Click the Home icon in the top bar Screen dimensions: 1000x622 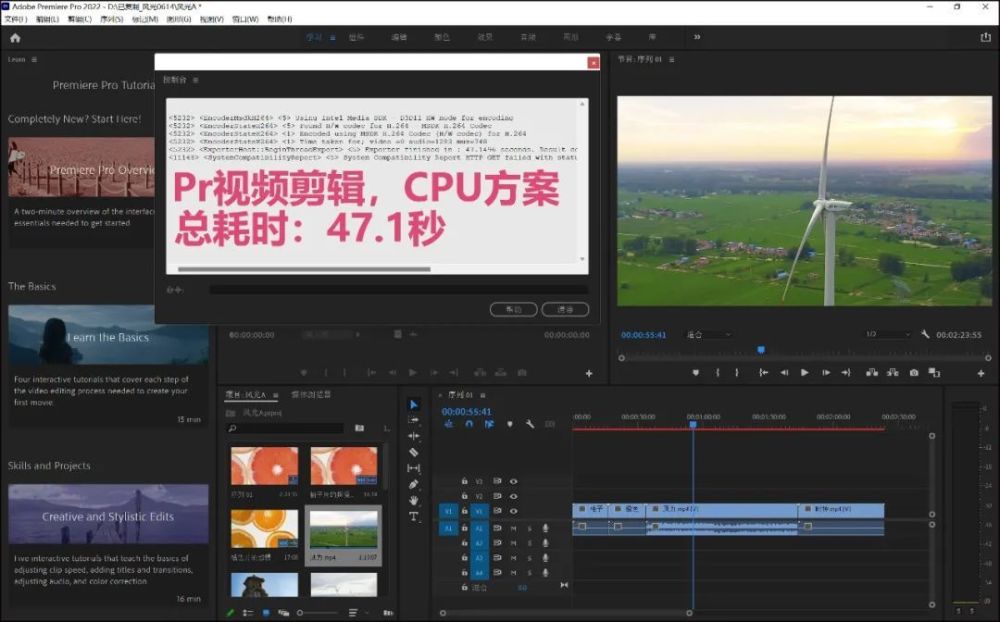click(x=15, y=38)
